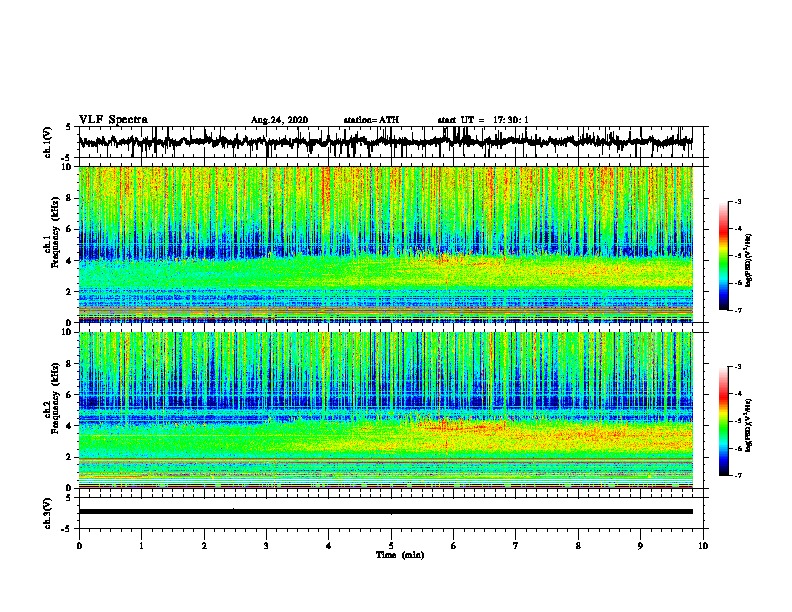Click time axis tick label "5"
This screenshot has height=612, width=792.
391,546
